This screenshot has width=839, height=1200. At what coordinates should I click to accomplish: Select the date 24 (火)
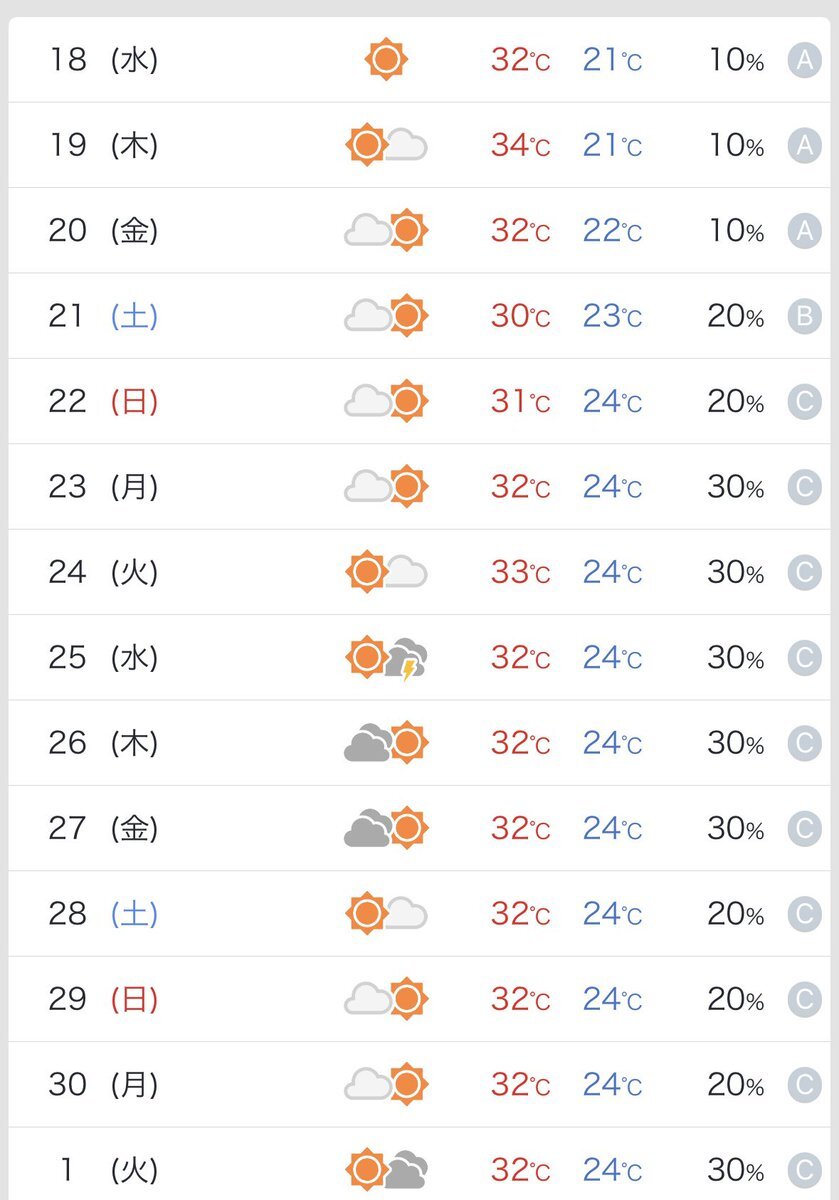(x=103, y=572)
